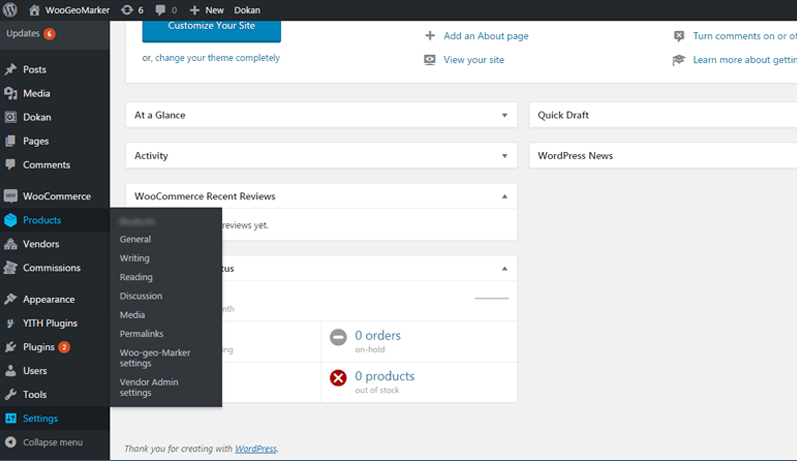Viewport: 797px width, 461px height.
Task: Click the Media sidebar icon
Action: 11,93
